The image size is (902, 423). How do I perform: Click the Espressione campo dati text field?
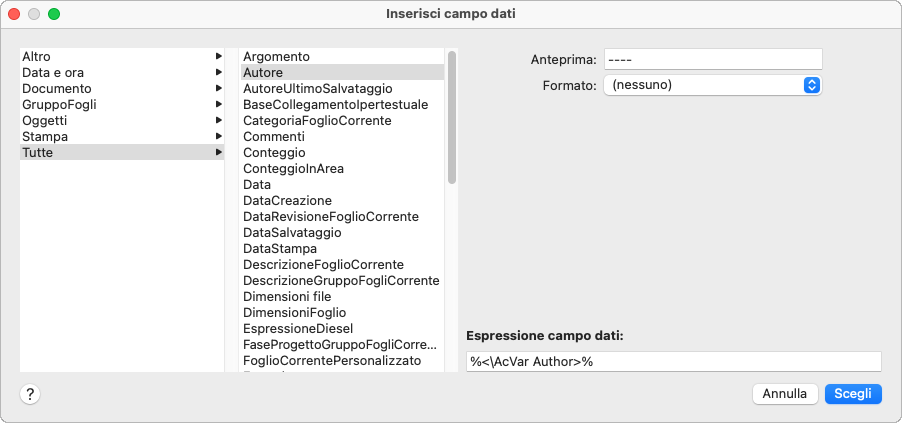[673, 361]
